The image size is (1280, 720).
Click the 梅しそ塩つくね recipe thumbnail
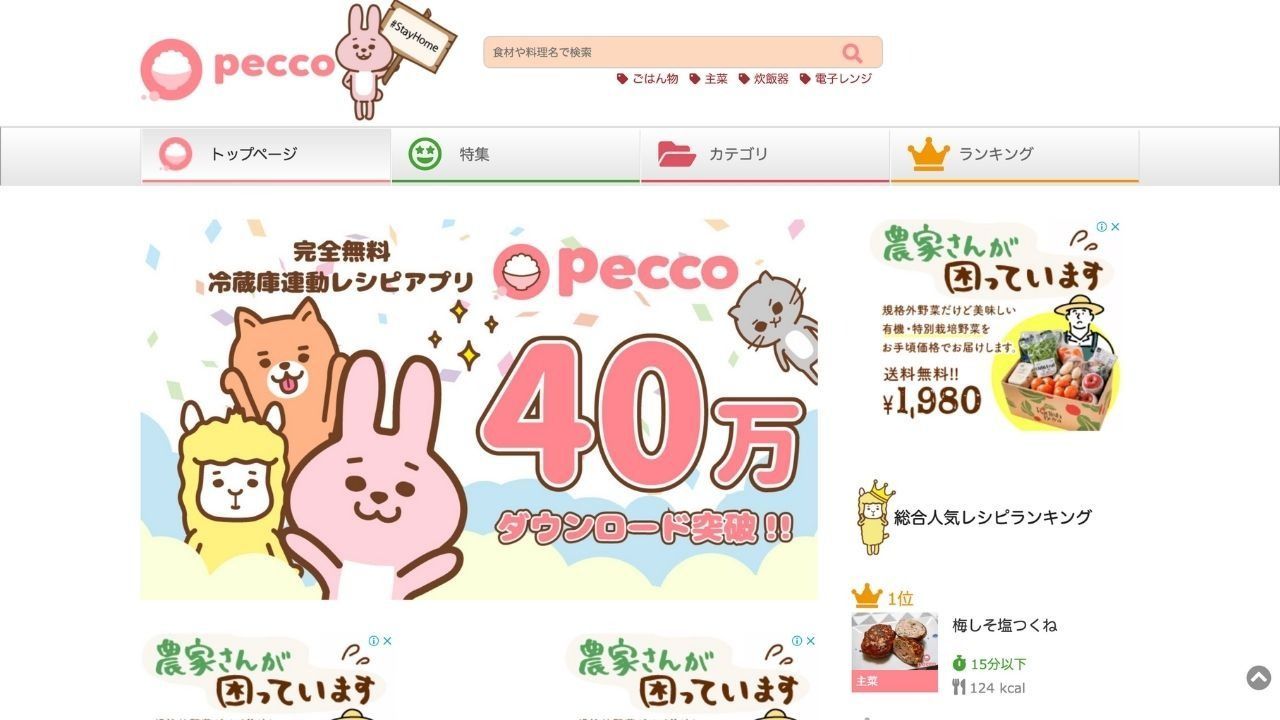(x=895, y=652)
